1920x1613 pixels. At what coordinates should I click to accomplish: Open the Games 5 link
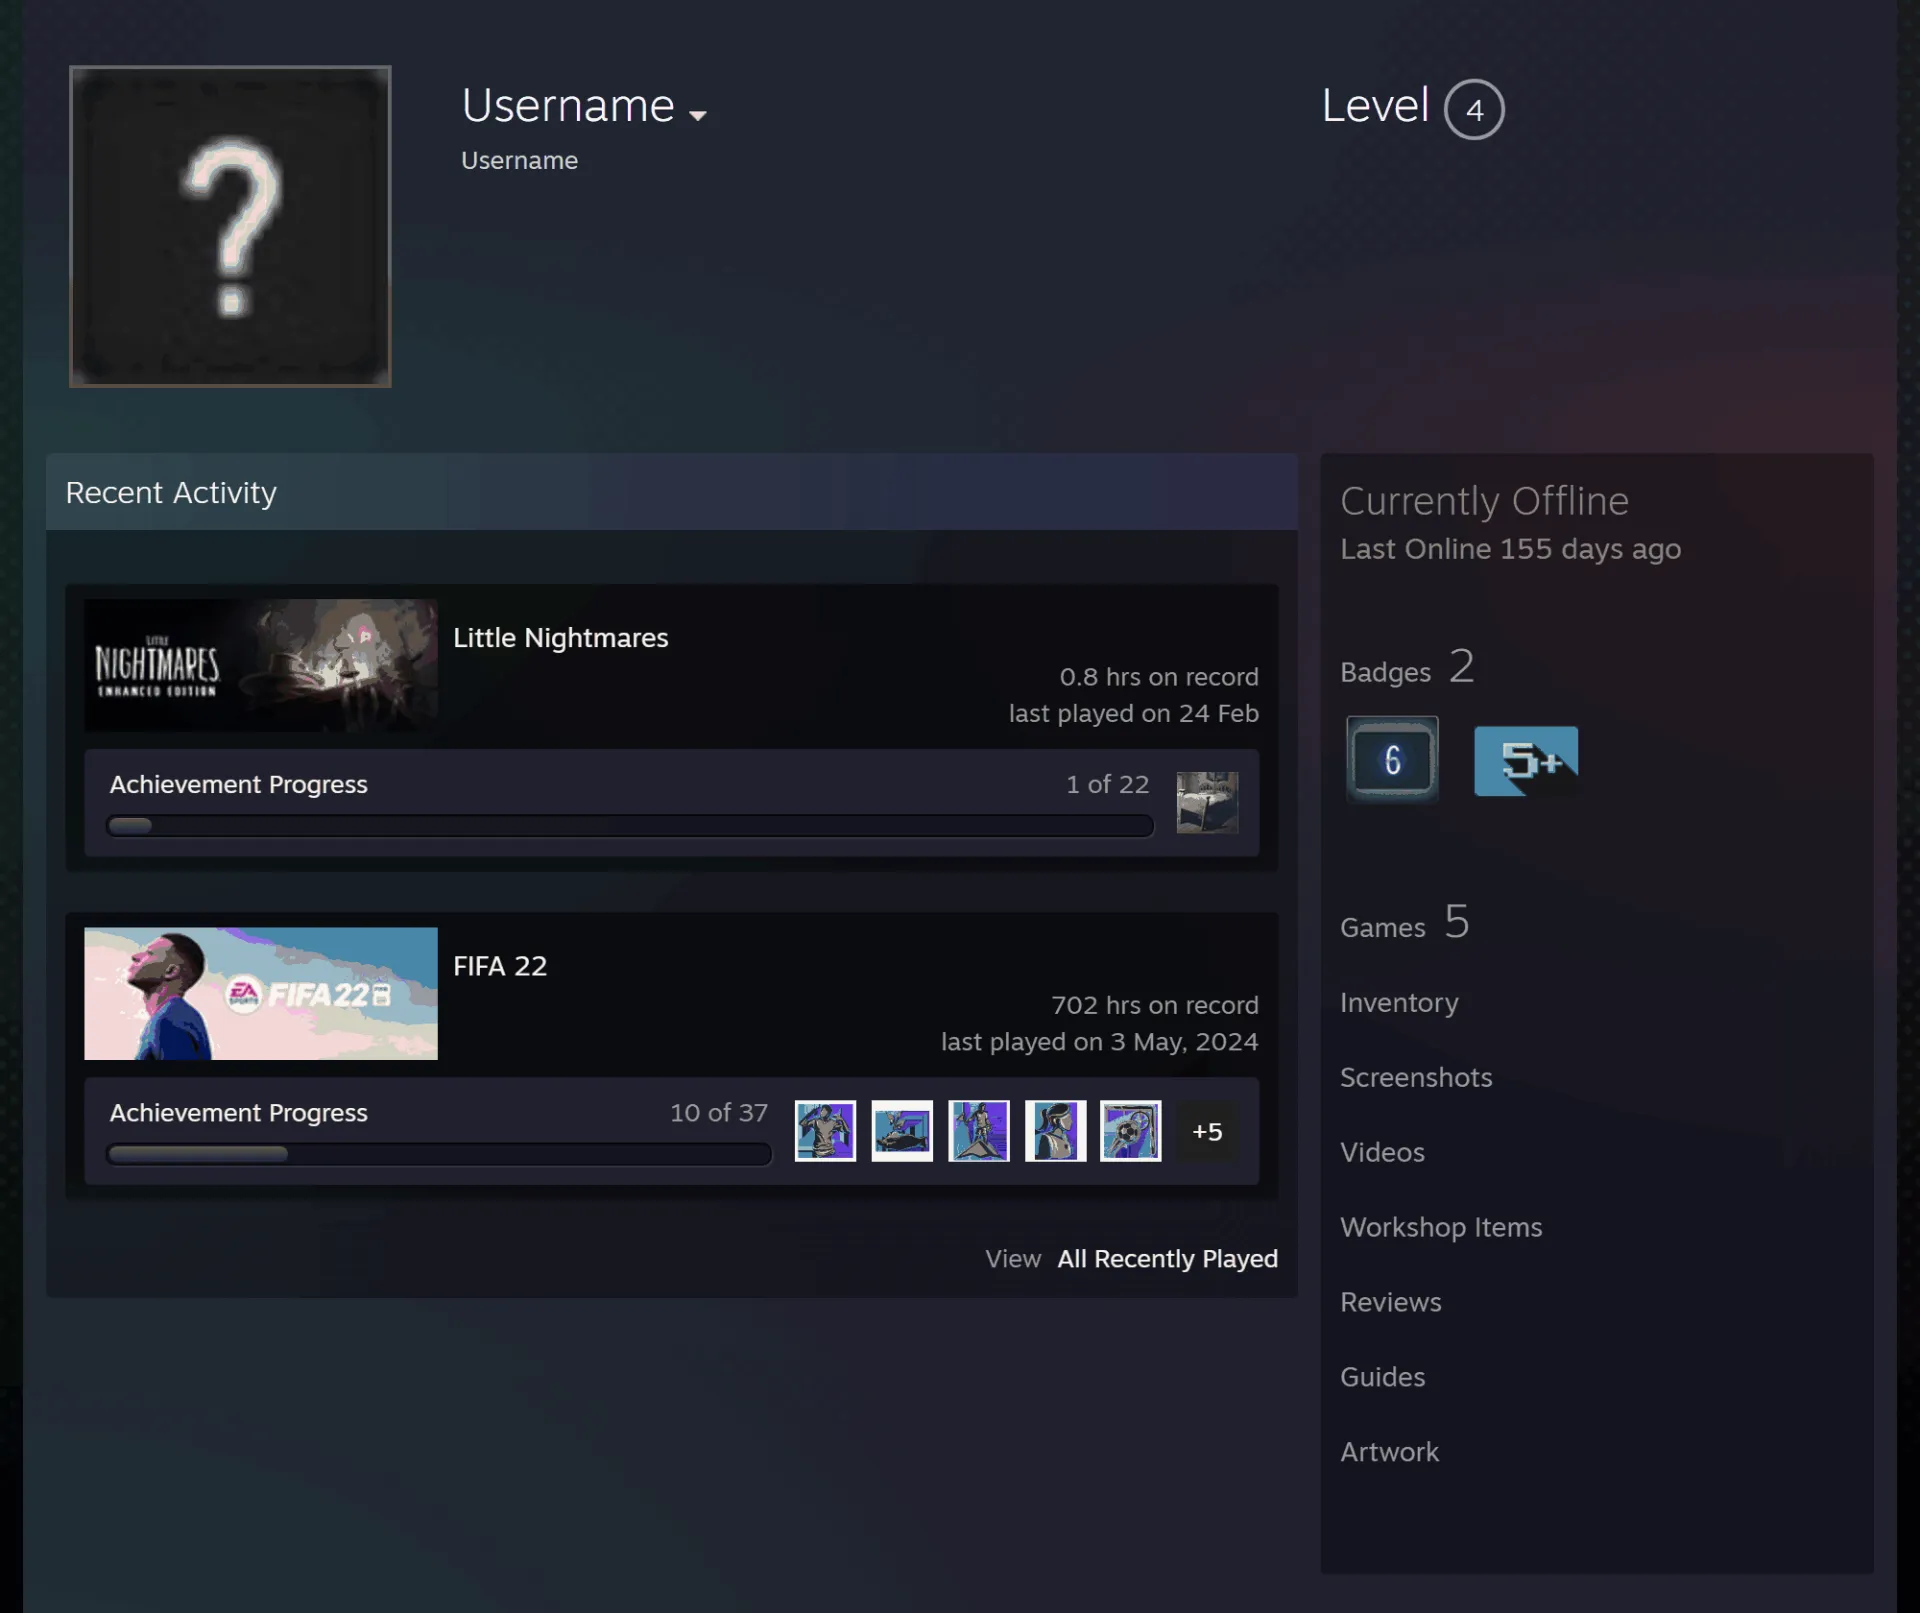coord(1405,923)
